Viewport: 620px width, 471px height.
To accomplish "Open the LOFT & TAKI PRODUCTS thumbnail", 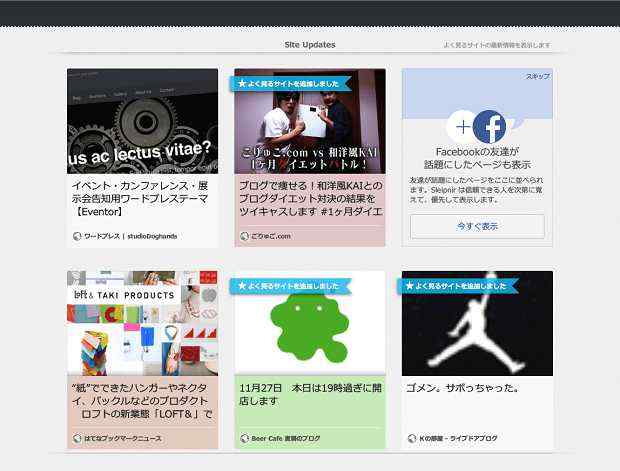I will [142, 323].
